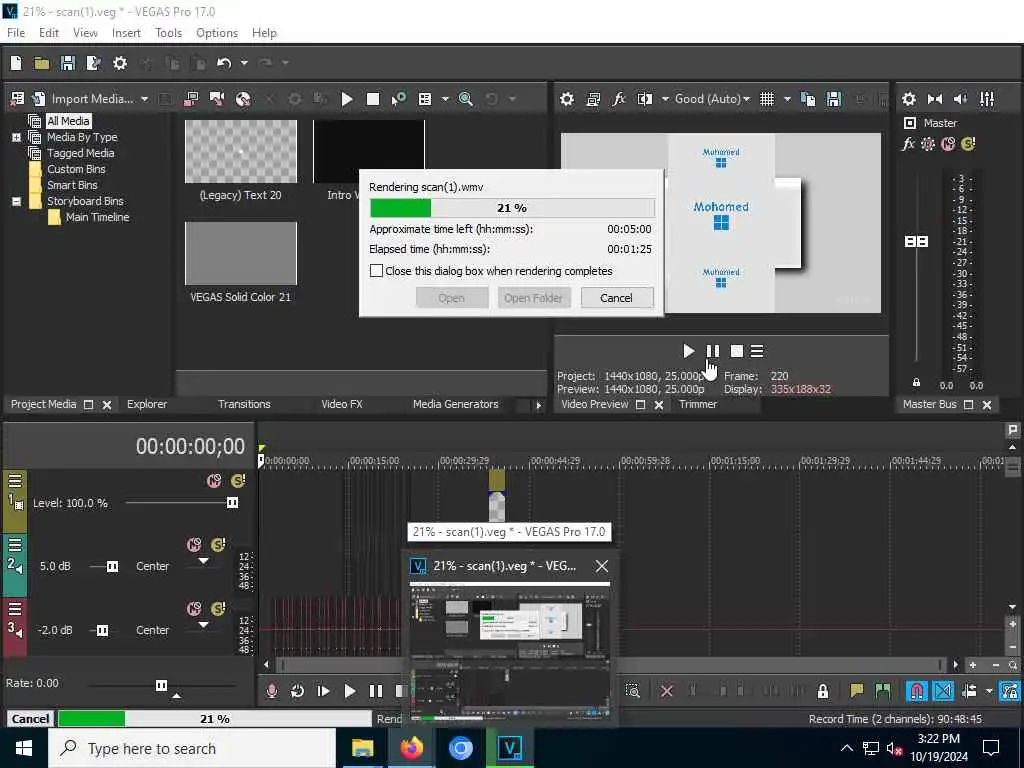1024x768 pixels.
Task: Cancel rendering in the render dialog
Action: click(x=616, y=298)
